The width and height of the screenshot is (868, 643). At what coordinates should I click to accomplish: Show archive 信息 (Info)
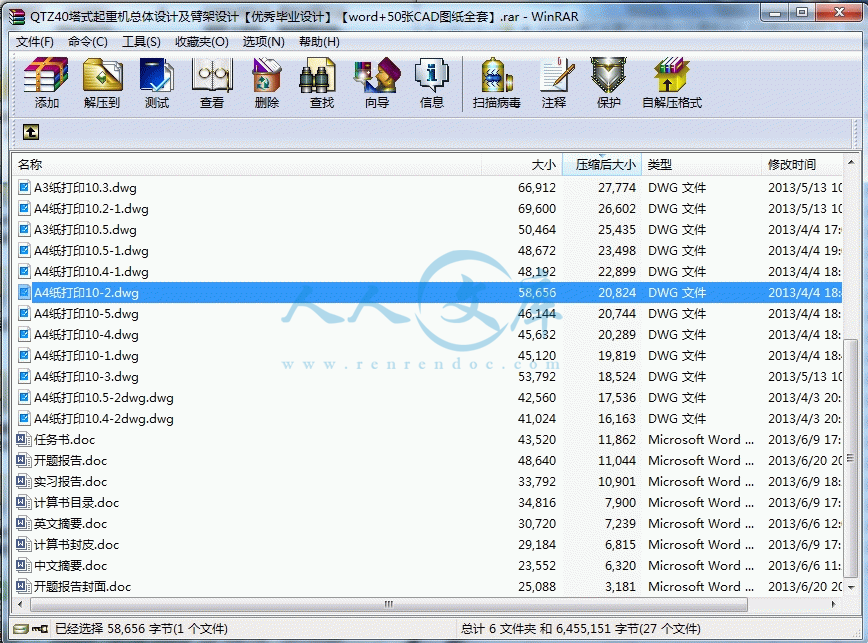pos(432,83)
